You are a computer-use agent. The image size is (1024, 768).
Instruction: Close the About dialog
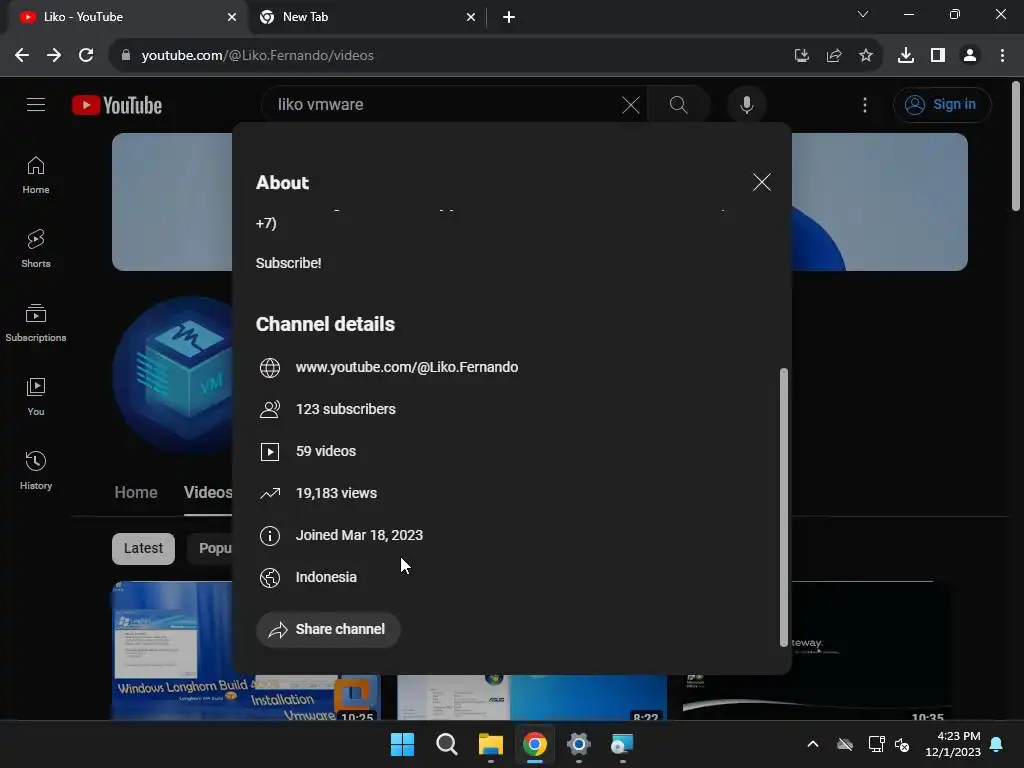pyautogui.click(x=761, y=182)
